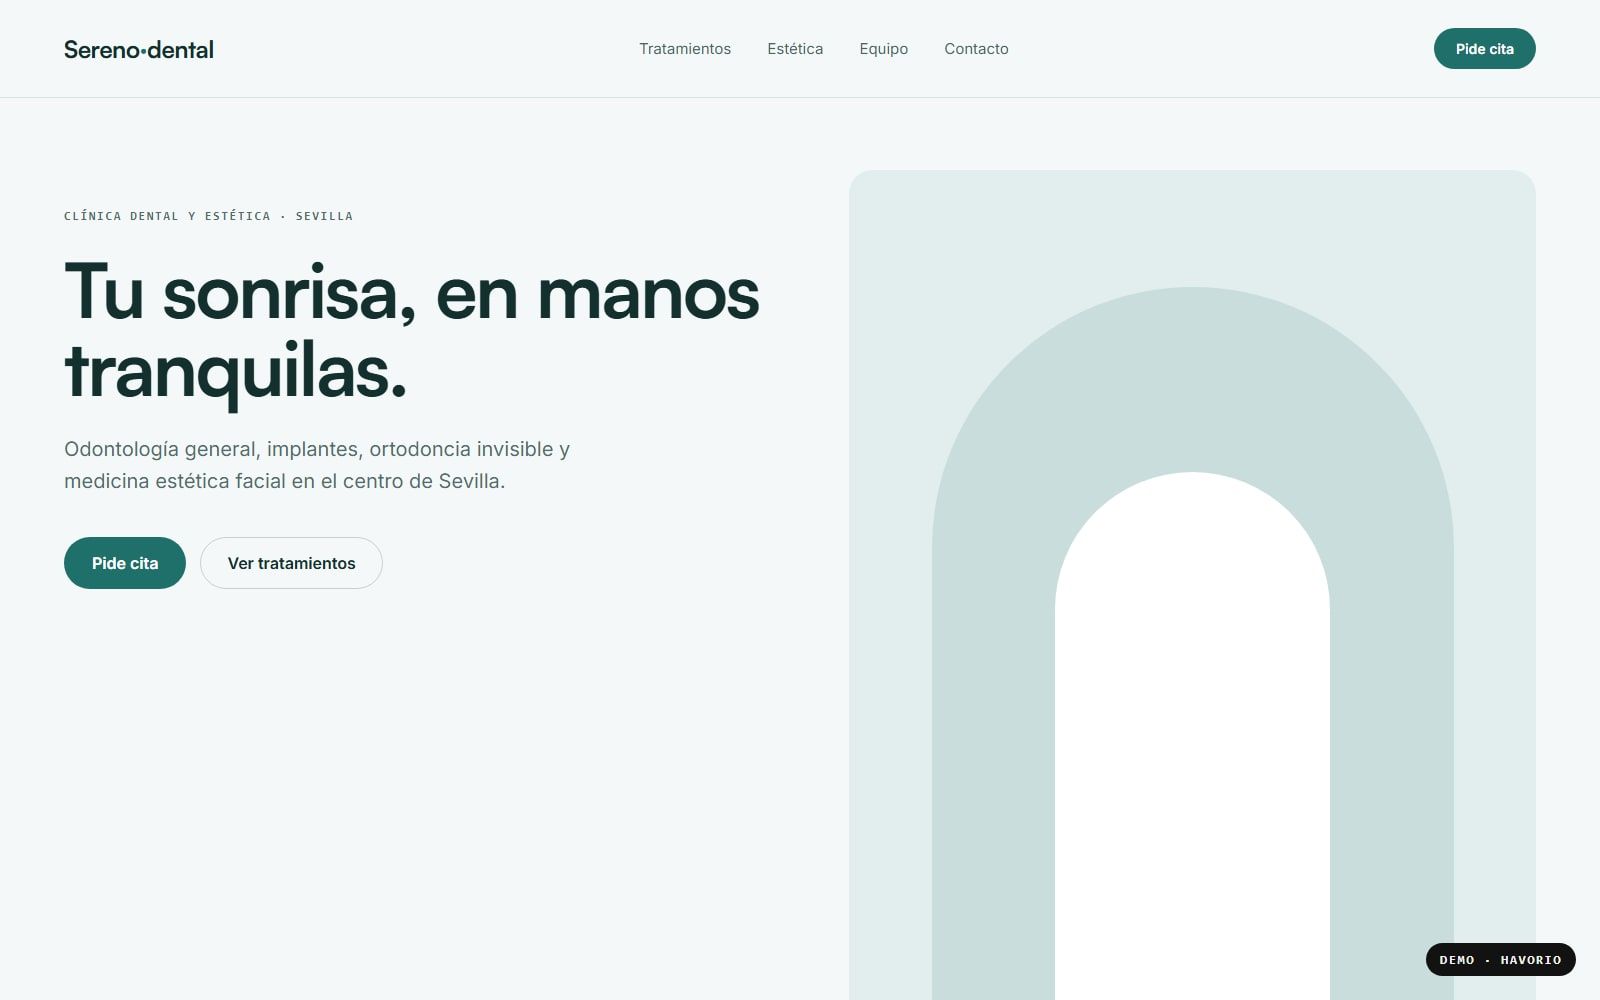Click the Demo · Havorio badge

pos(1500,959)
